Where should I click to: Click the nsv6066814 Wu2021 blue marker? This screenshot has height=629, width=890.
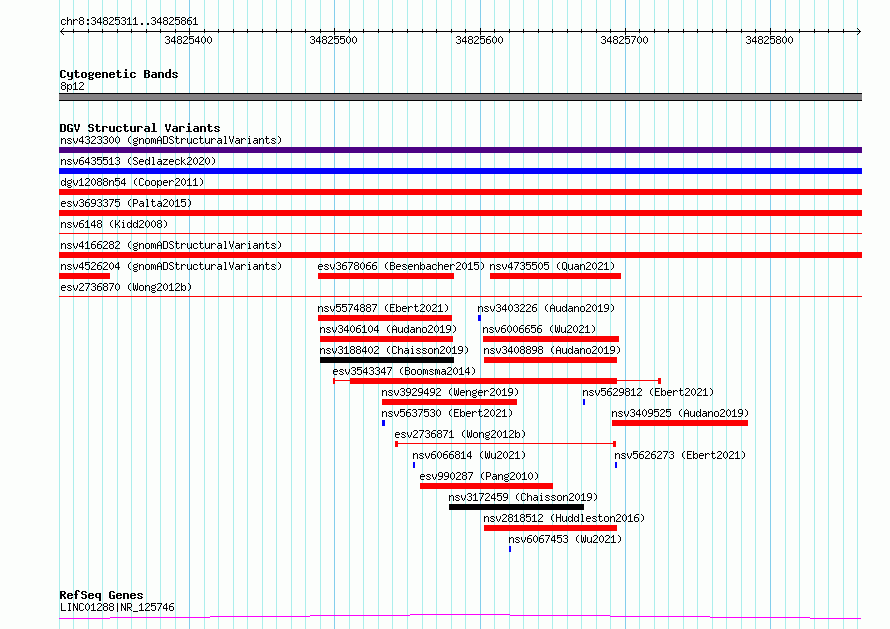point(414,465)
